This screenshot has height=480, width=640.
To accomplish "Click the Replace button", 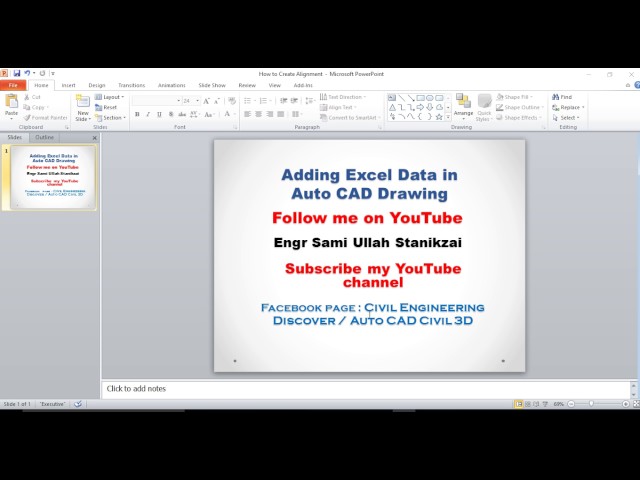I will (x=568, y=107).
